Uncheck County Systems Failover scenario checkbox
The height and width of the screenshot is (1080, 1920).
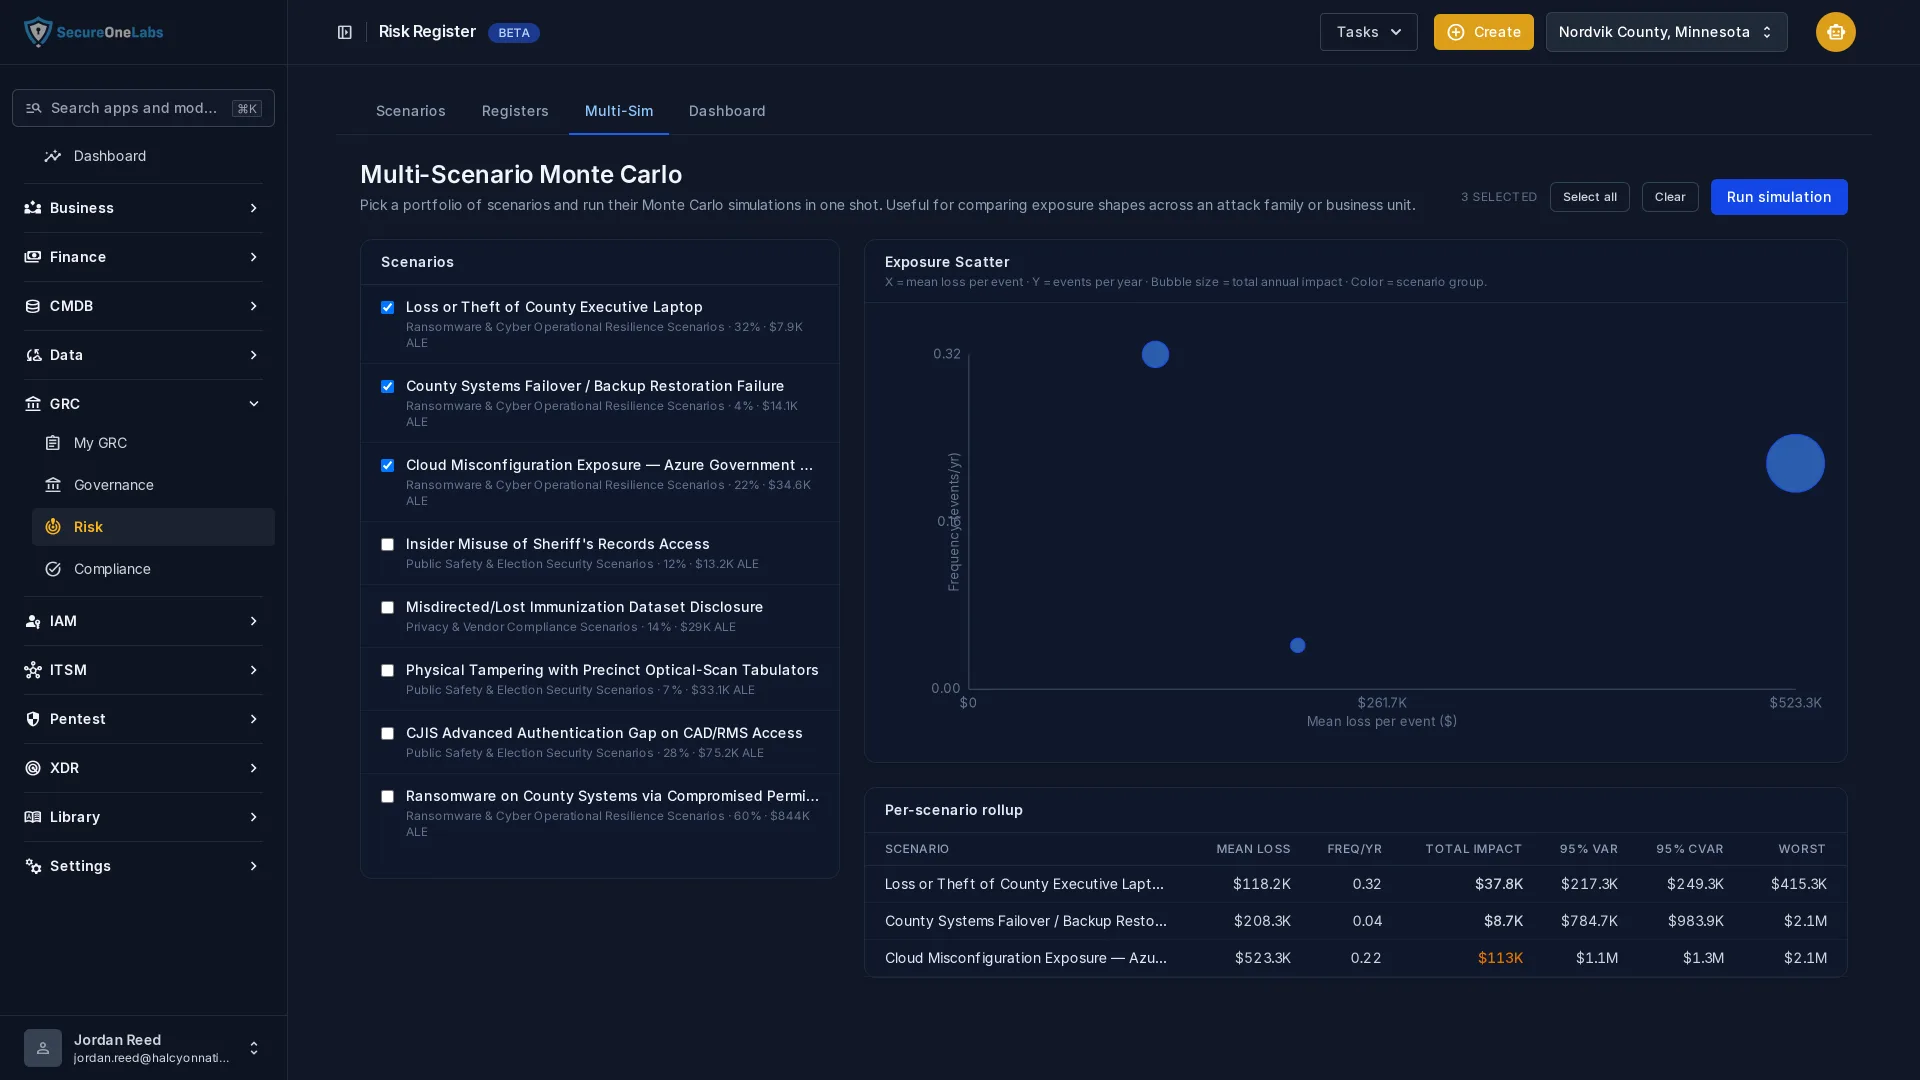click(387, 386)
